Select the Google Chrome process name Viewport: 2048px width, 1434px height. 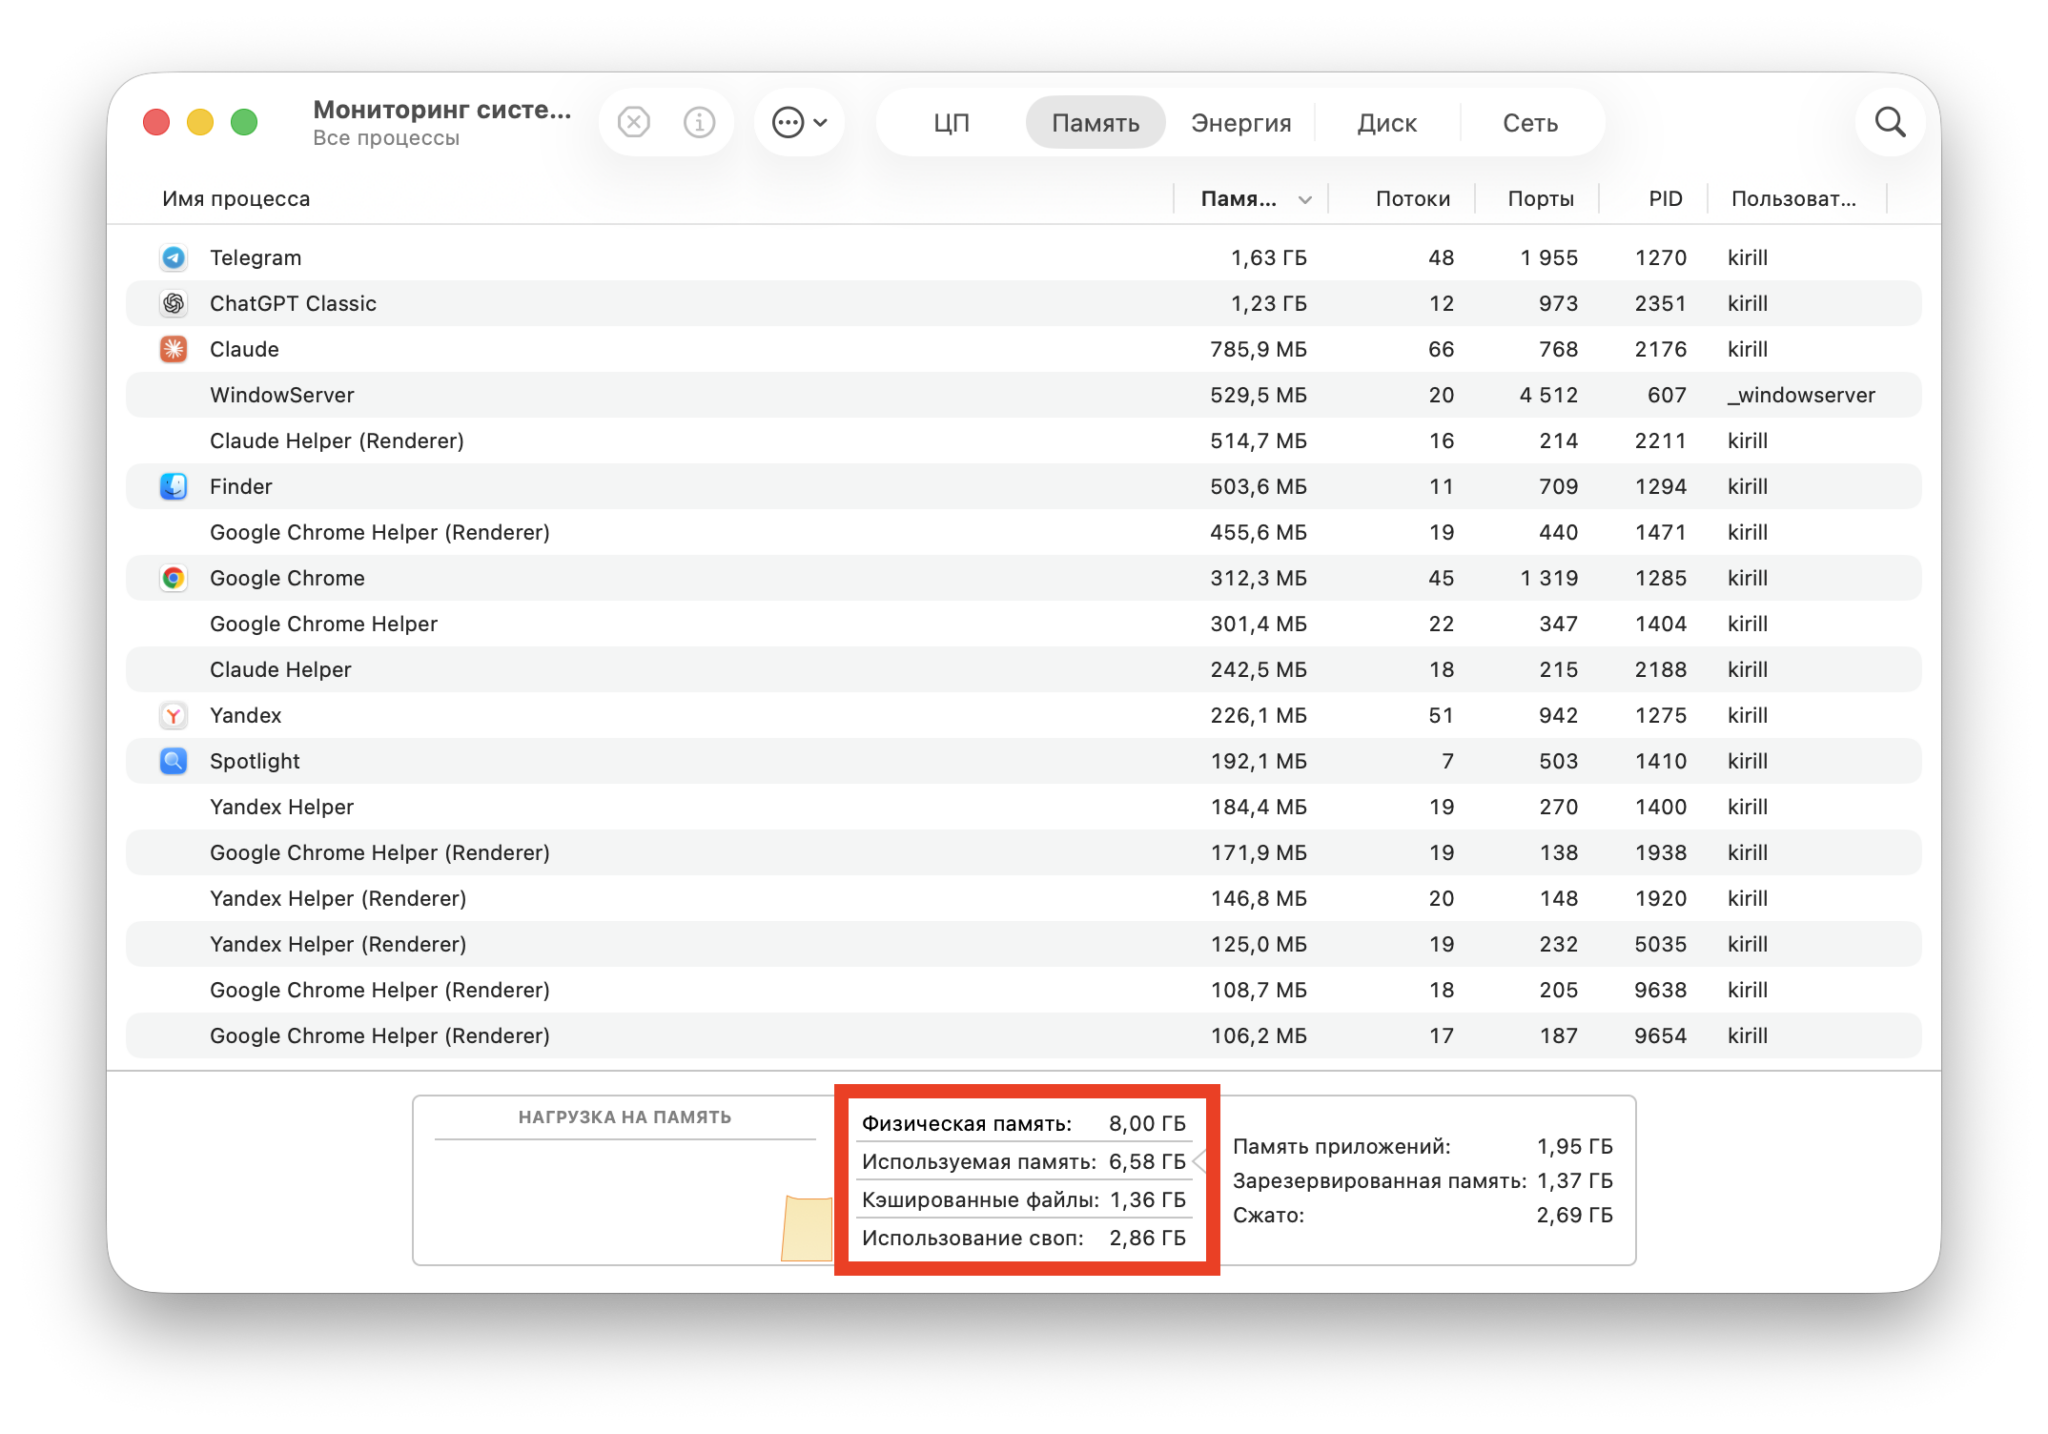point(287,578)
